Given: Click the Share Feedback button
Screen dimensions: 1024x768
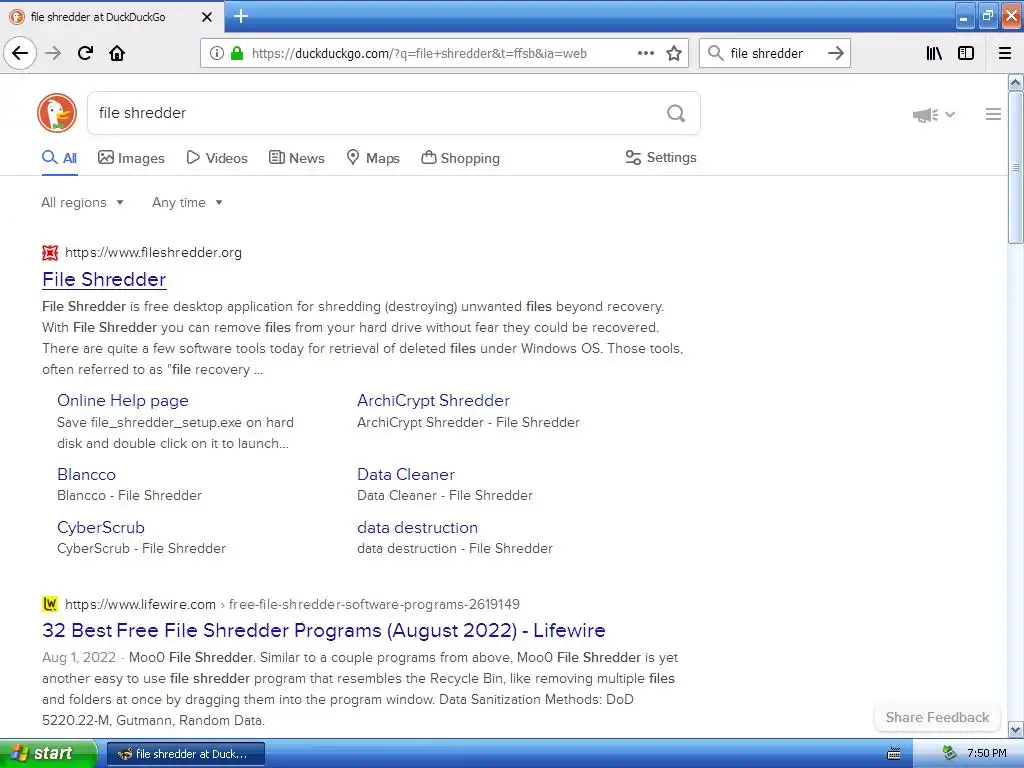Looking at the screenshot, I should (937, 717).
